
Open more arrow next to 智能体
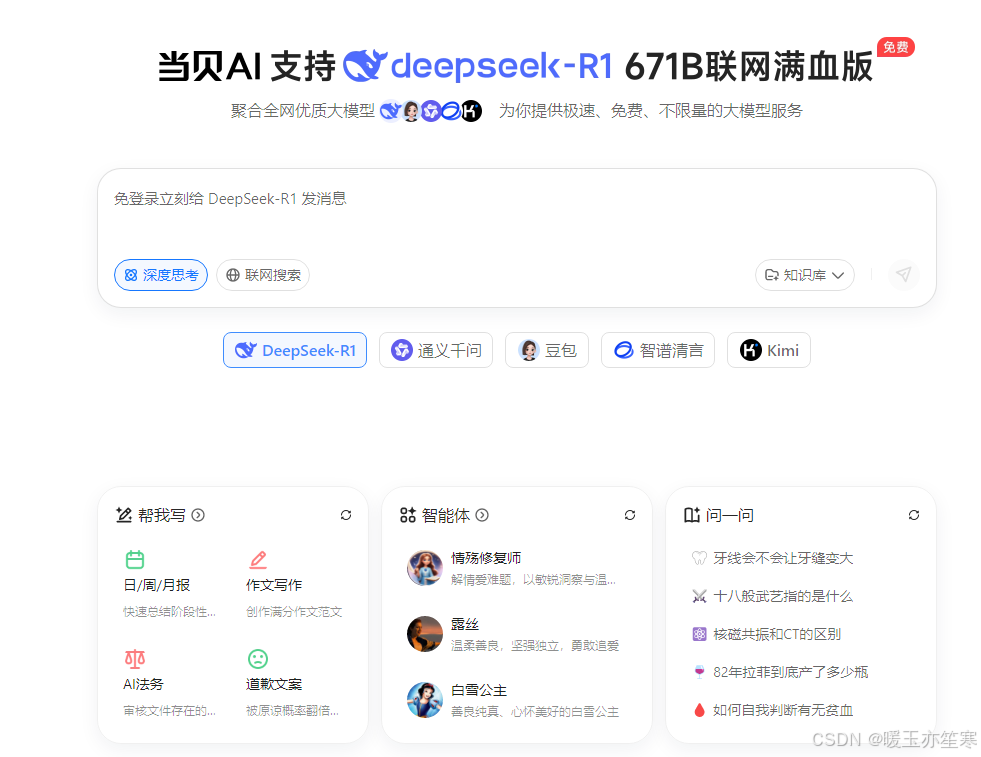click(x=482, y=515)
